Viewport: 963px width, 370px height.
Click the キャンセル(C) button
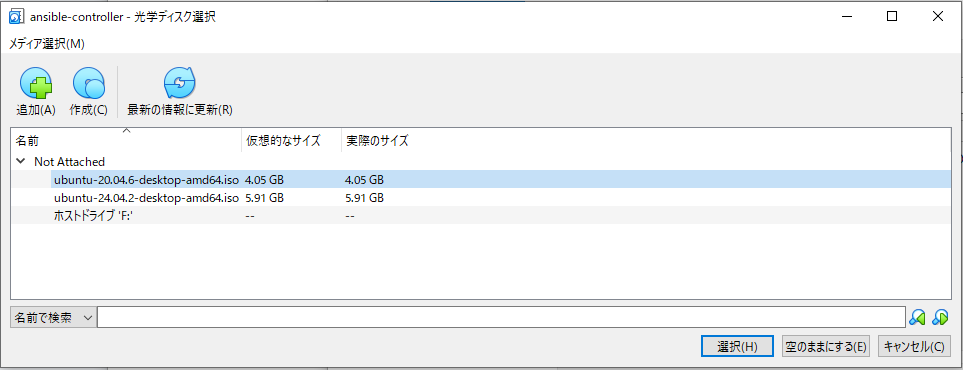pos(914,347)
